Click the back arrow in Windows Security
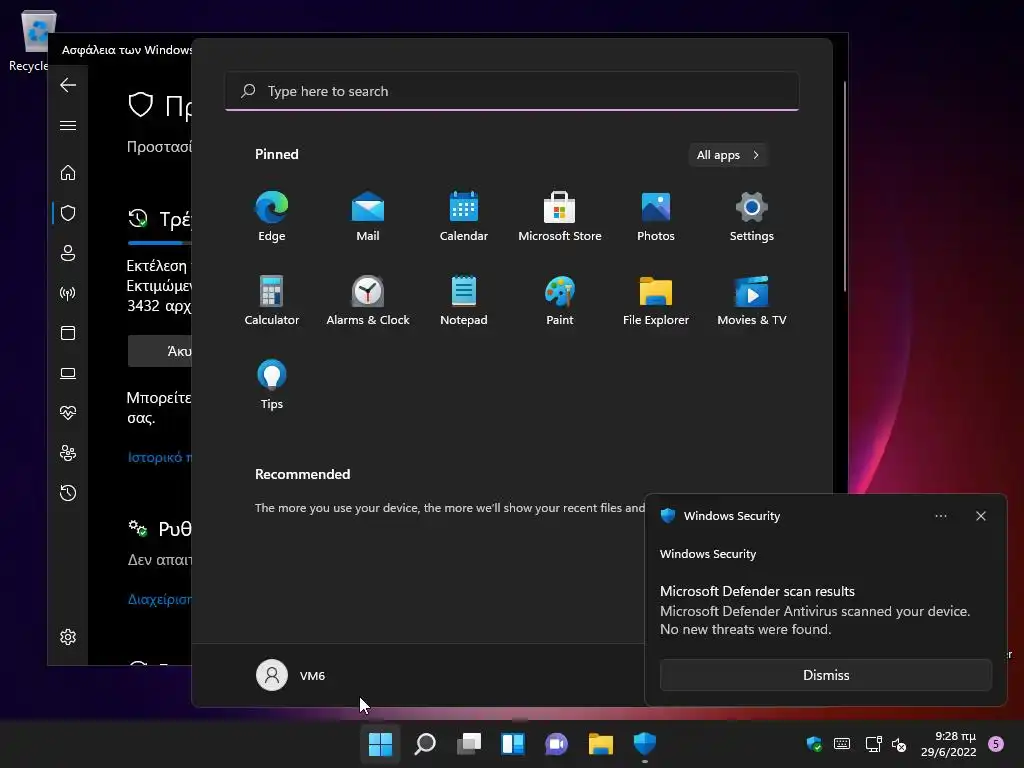Screen dimensions: 1024x768 (x=68, y=85)
